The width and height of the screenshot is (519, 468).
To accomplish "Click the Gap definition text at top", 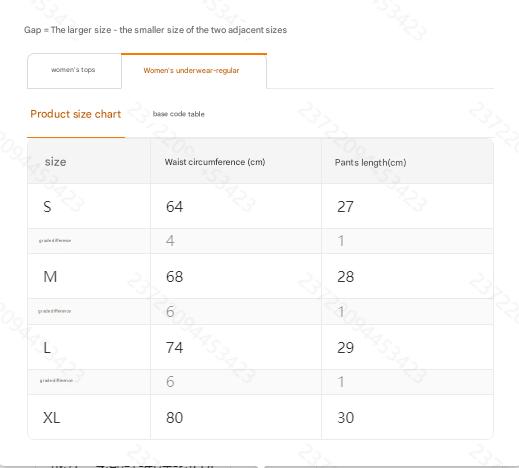I will pos(155,30).
